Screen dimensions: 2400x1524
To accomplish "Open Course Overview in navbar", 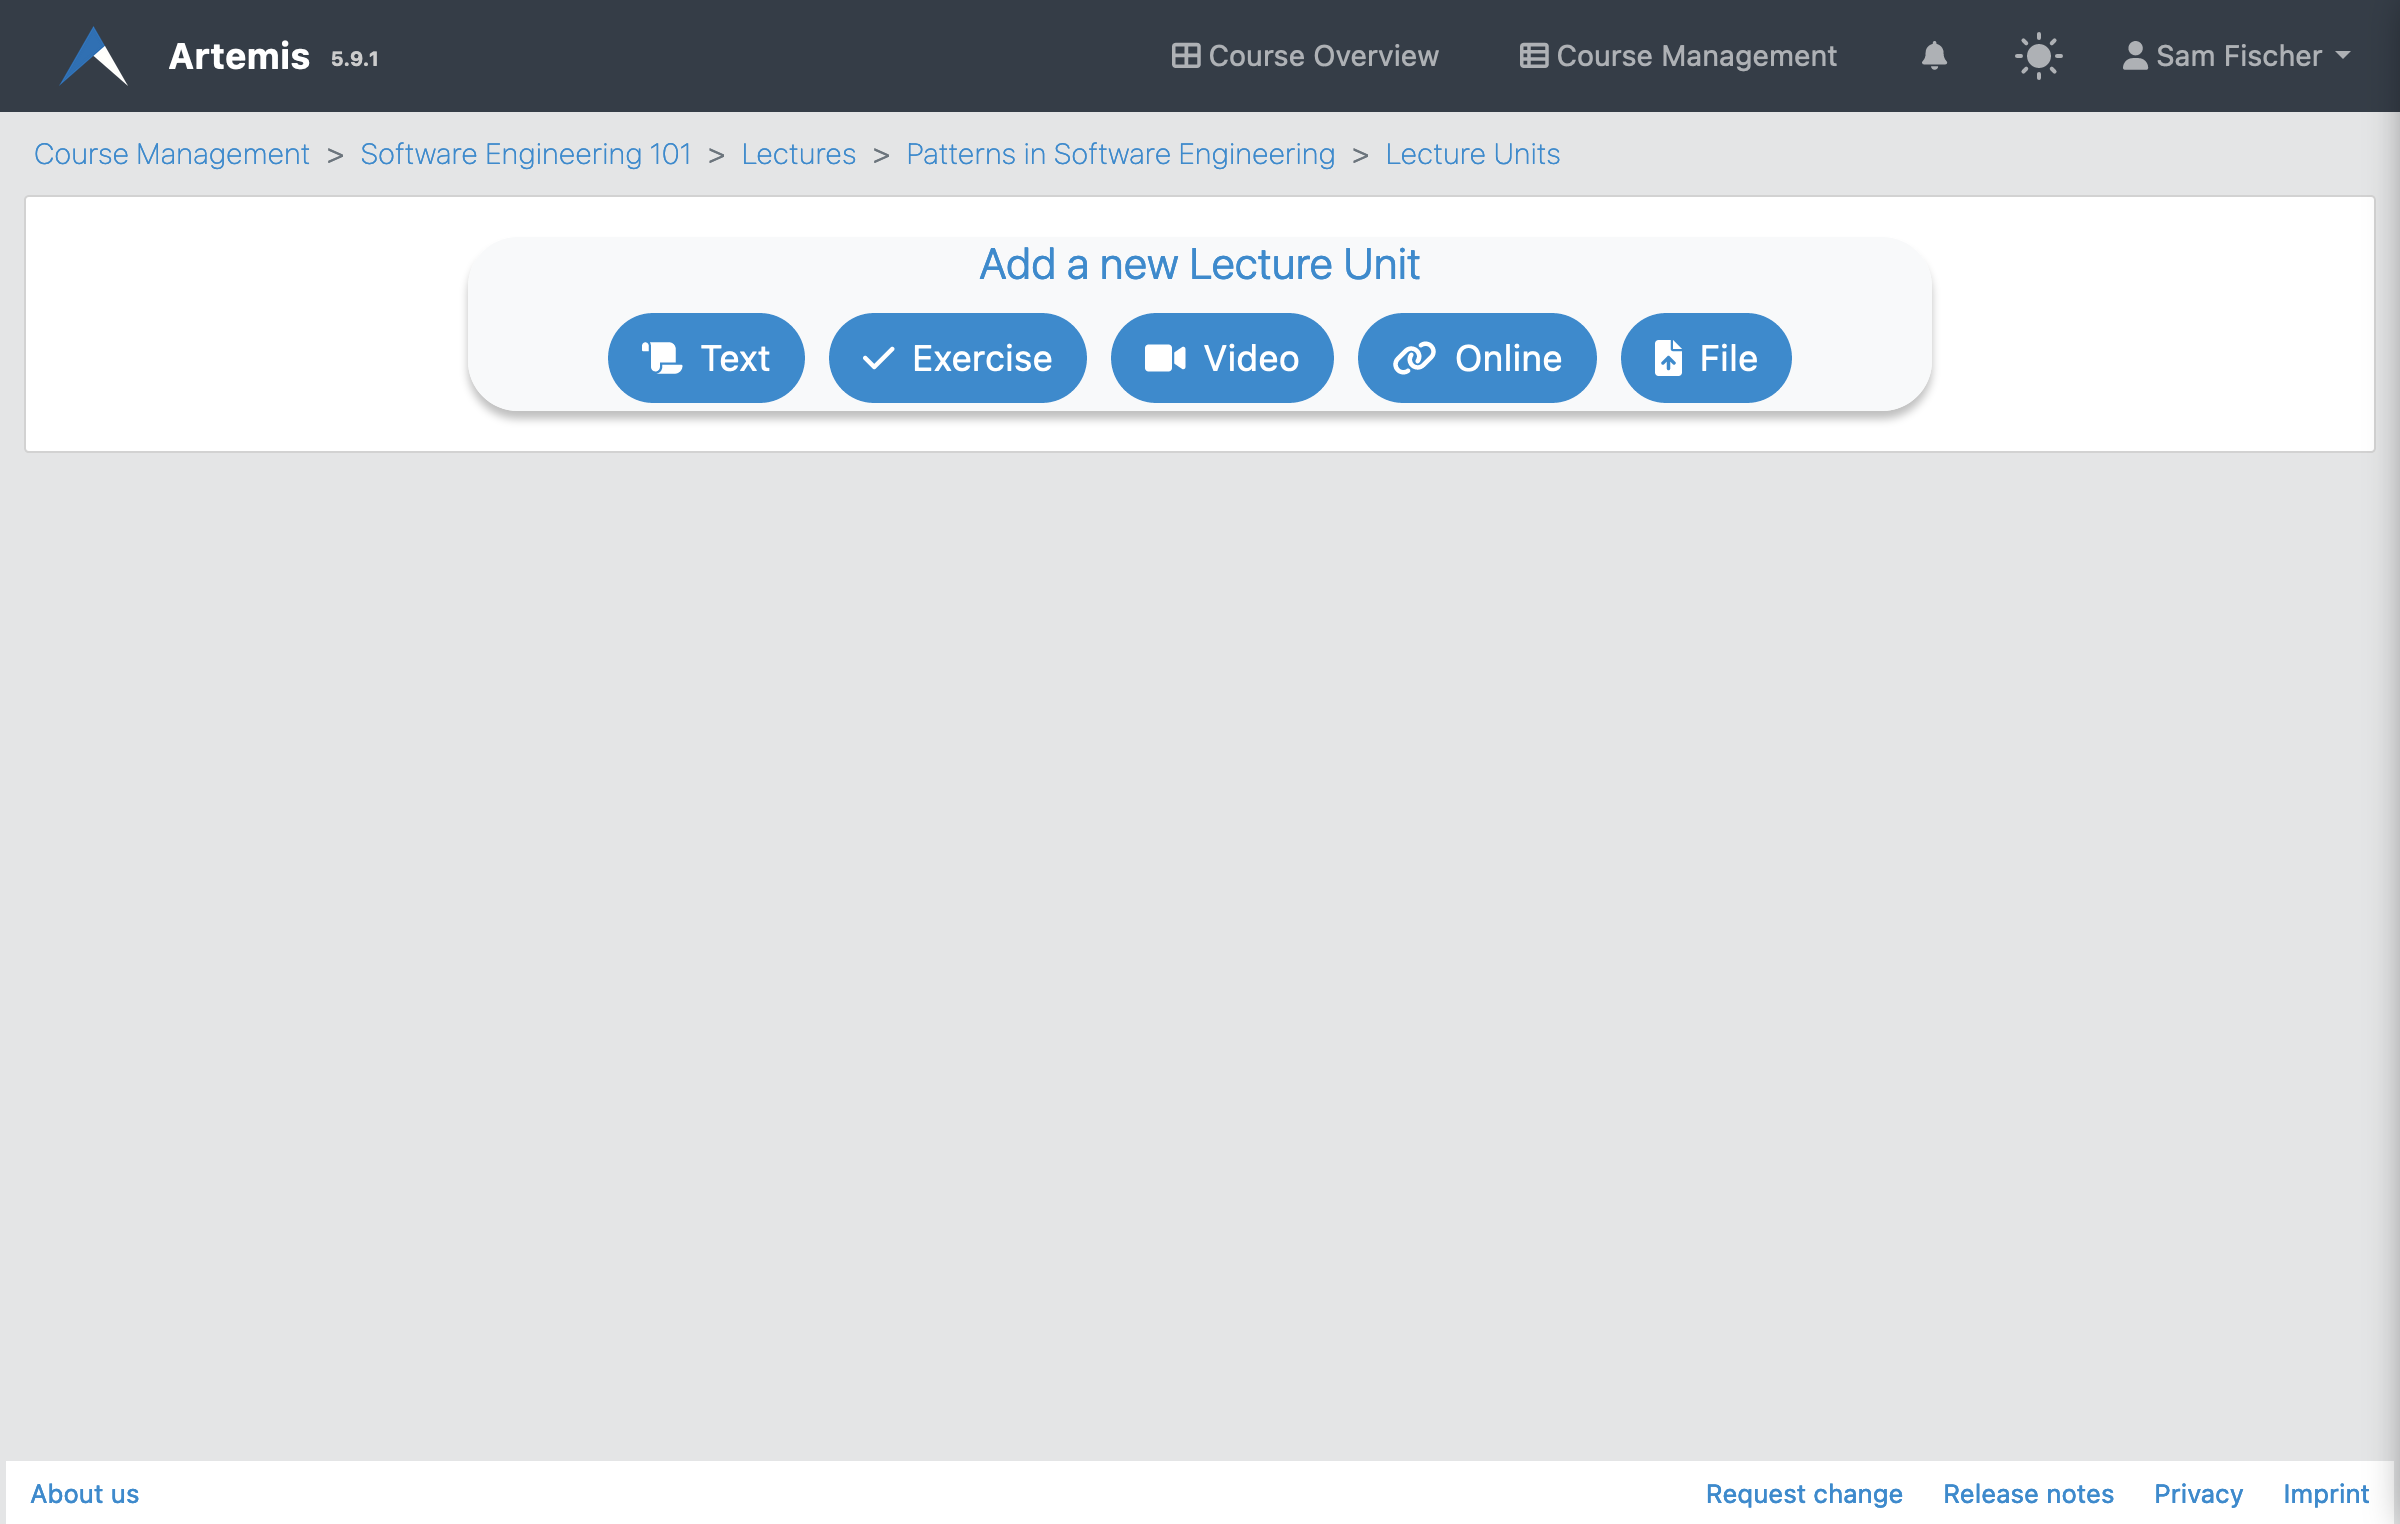I will pos(1305,56).
